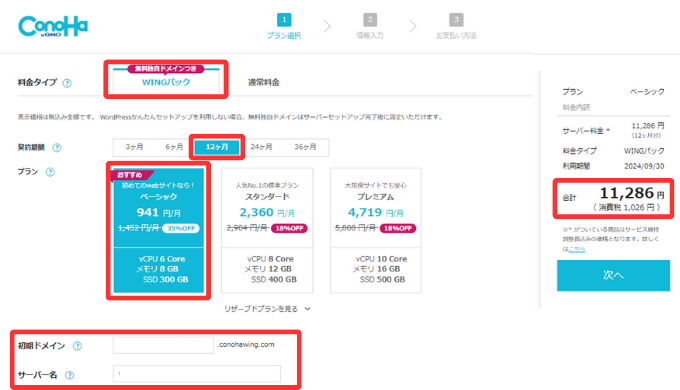Select the スタンダード plan card
Viewport: 680px width, 390px height.
click(x=267, y=230)
